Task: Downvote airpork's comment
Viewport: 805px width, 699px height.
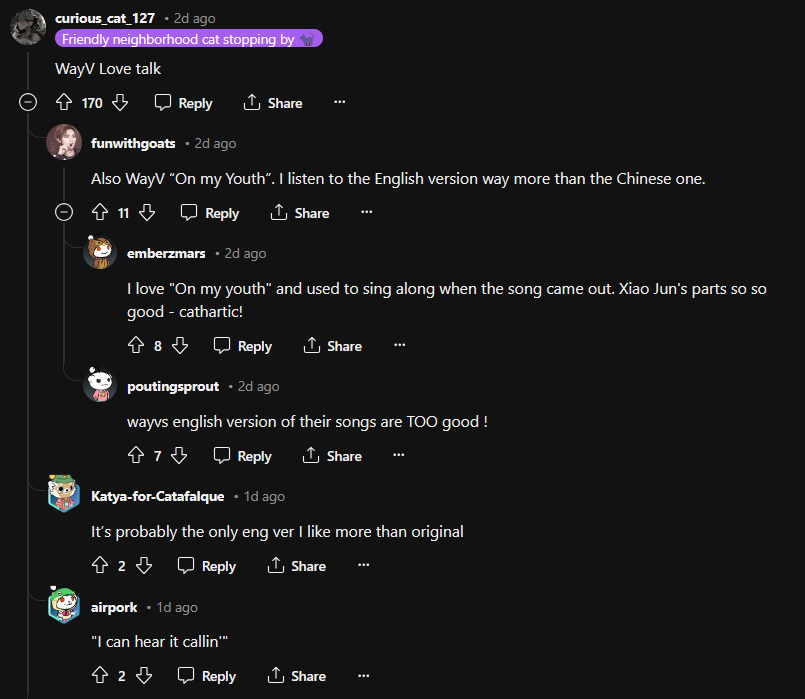Action: point(144,676)
